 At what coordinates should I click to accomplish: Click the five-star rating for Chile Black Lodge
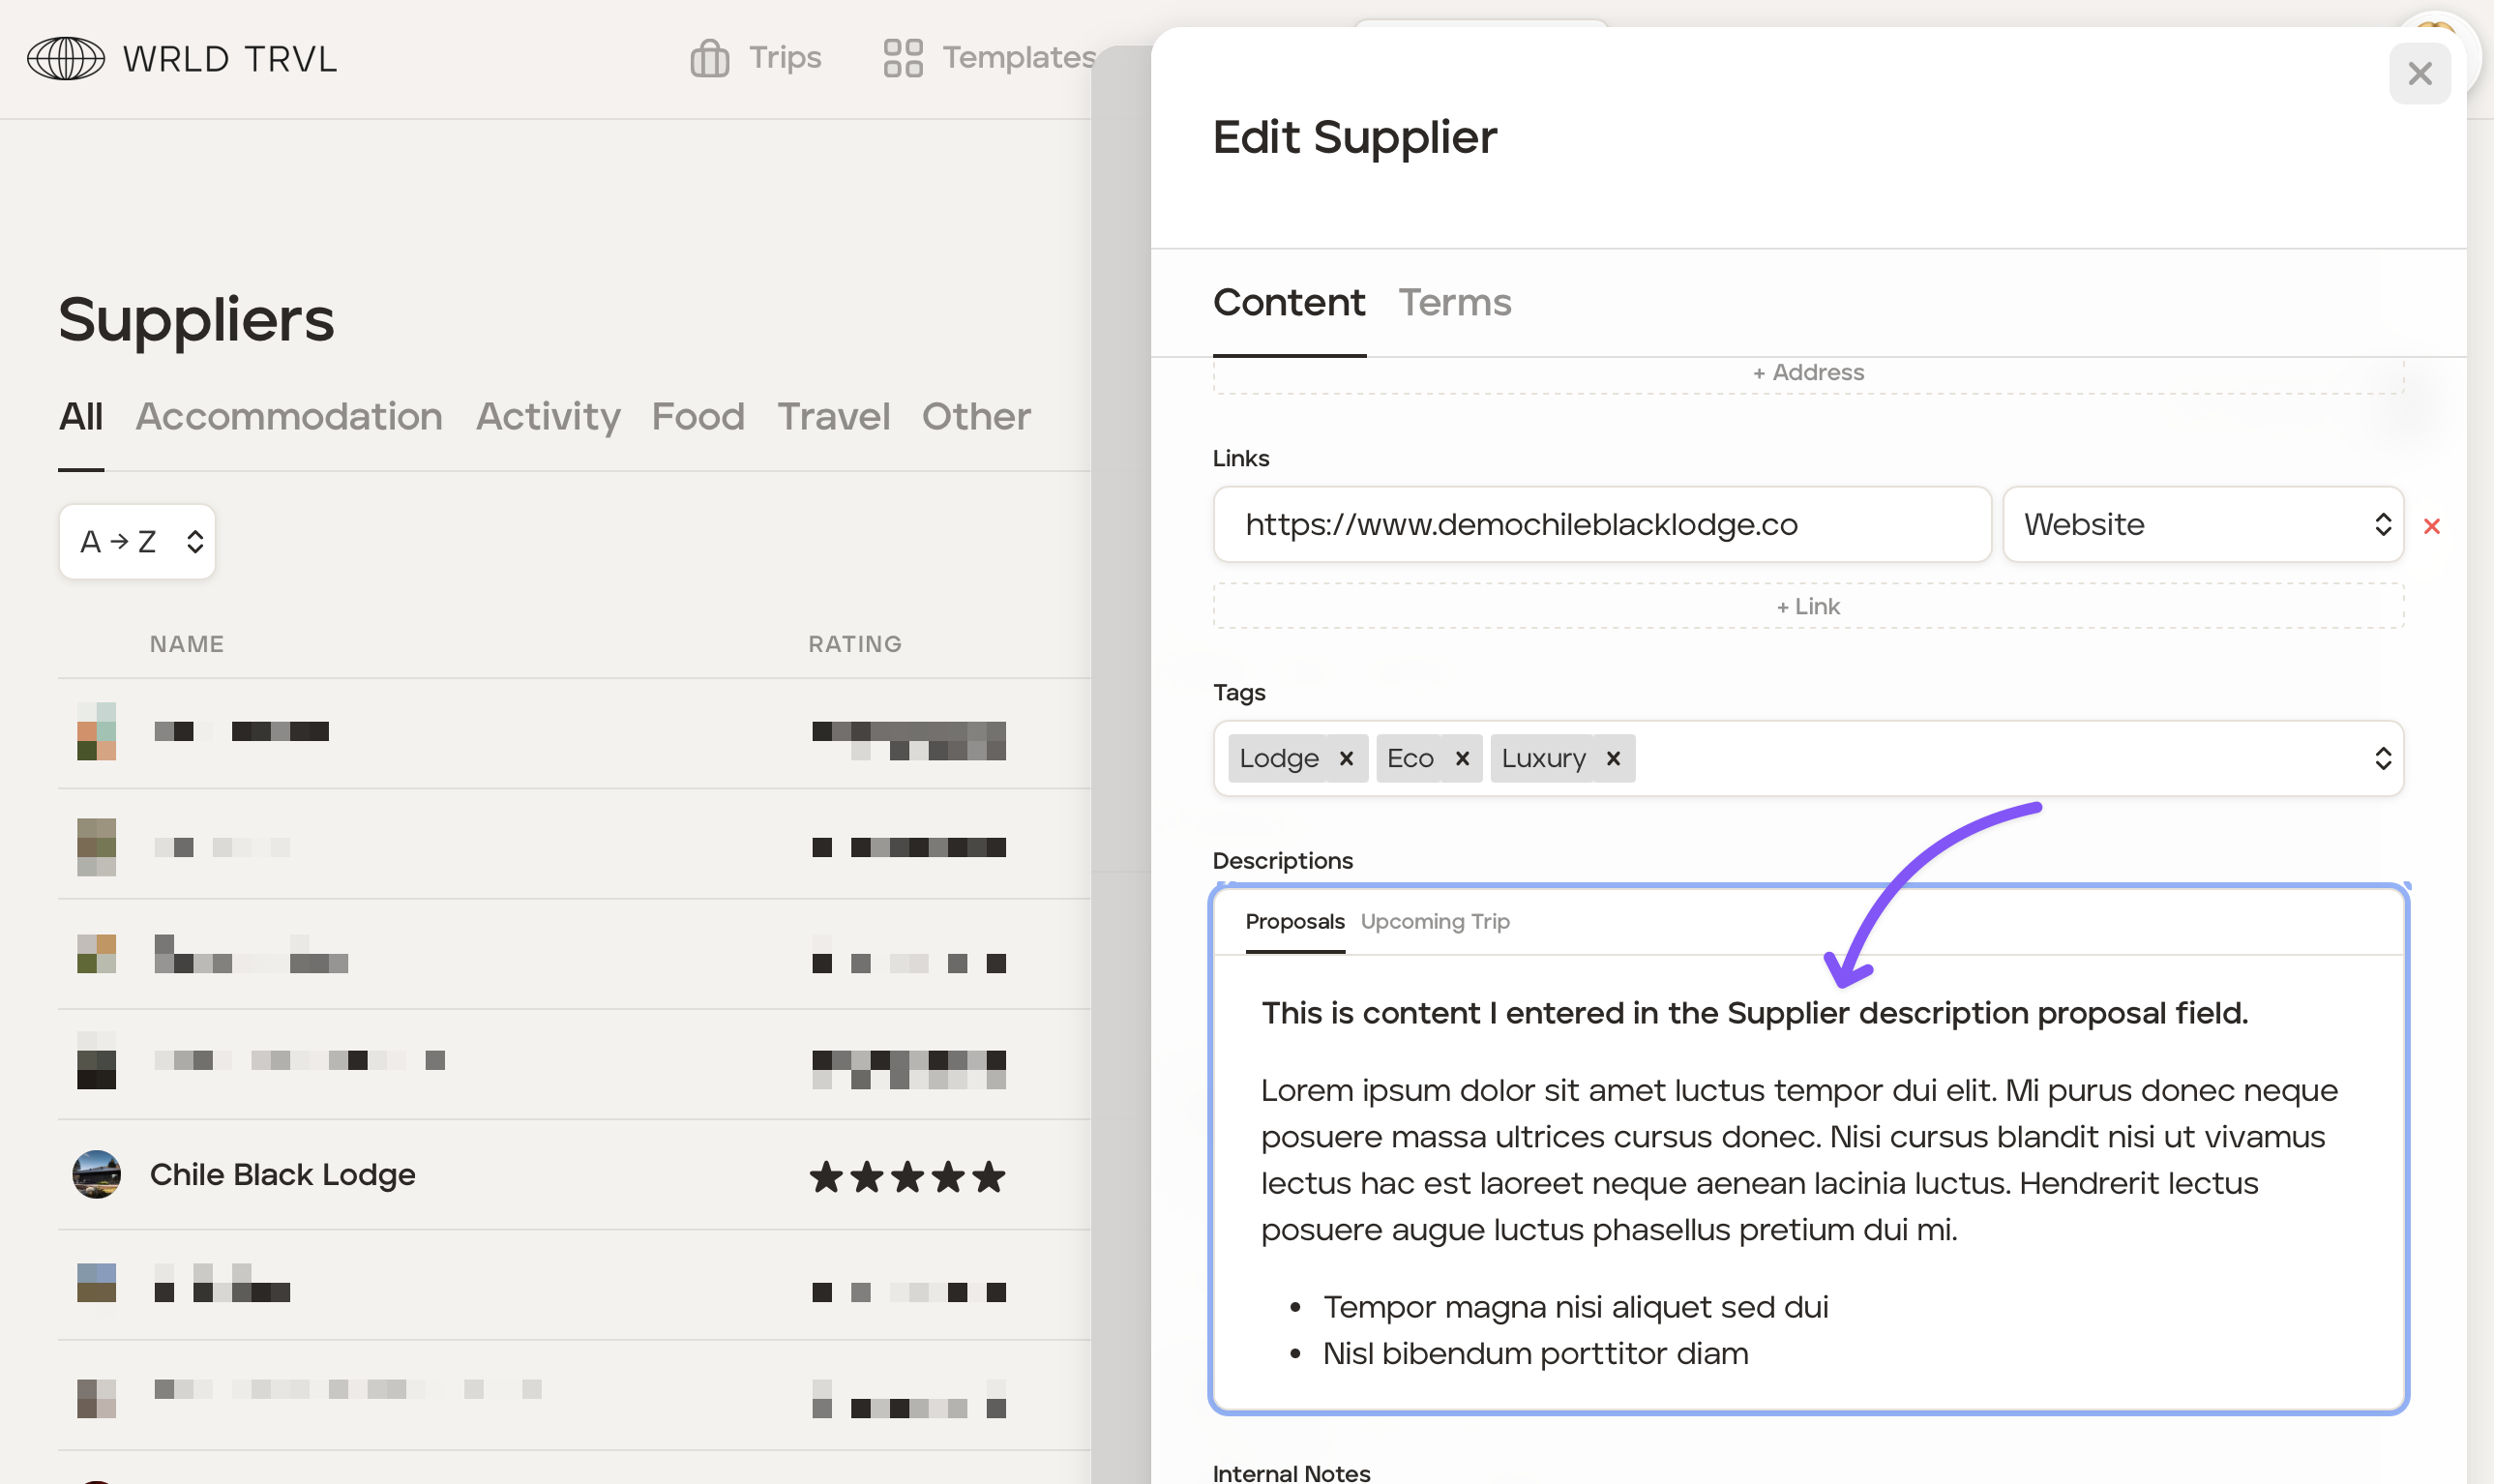click(906, 1177)
